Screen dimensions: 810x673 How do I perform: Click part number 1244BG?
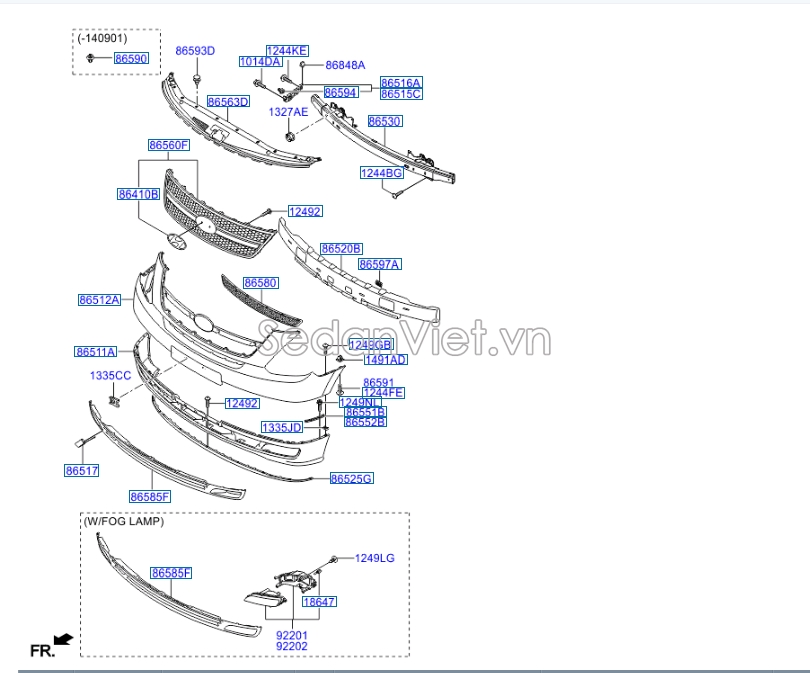click(x=381, y=173)
